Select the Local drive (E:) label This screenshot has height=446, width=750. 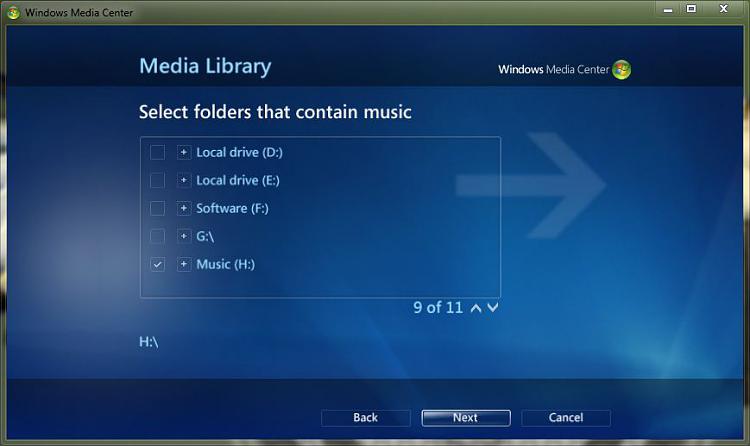coord(238,180)
